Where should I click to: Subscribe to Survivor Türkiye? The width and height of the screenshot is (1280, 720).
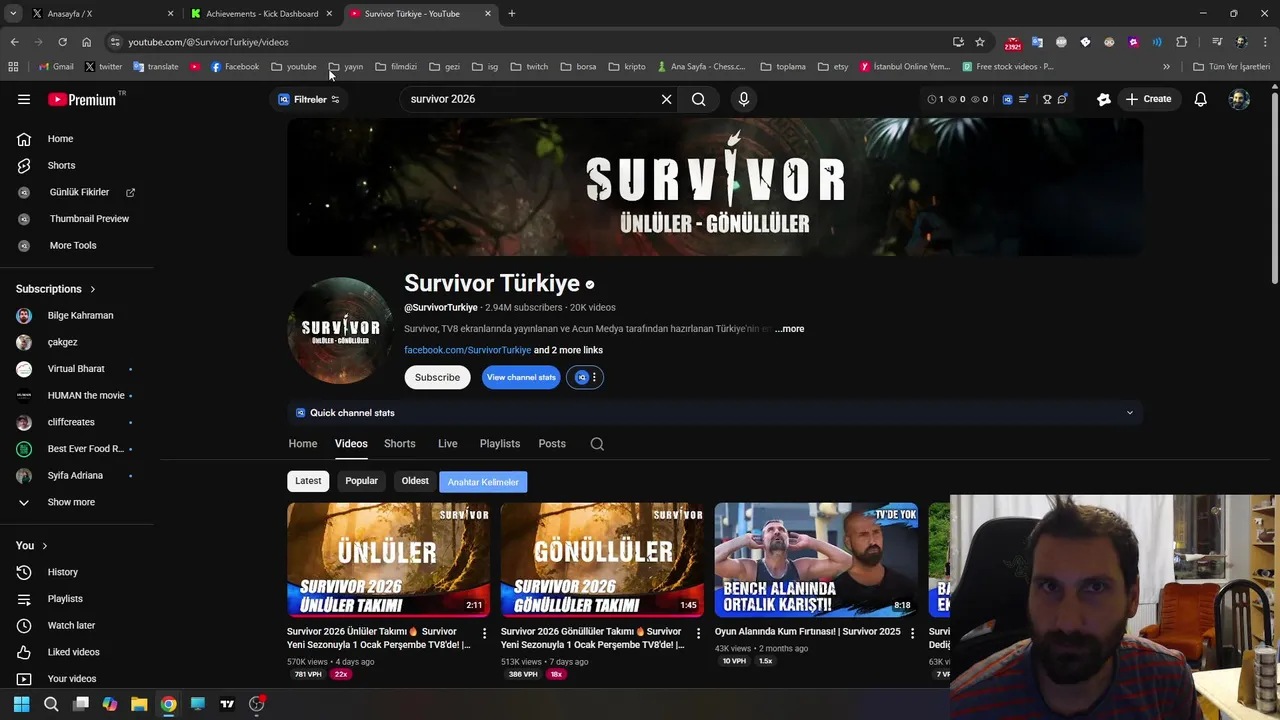pos(437,377)
